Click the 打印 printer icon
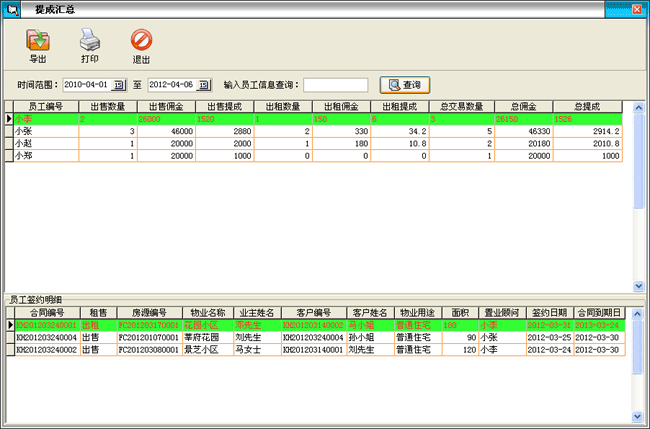The image size is (650, 429). [89, 41]
